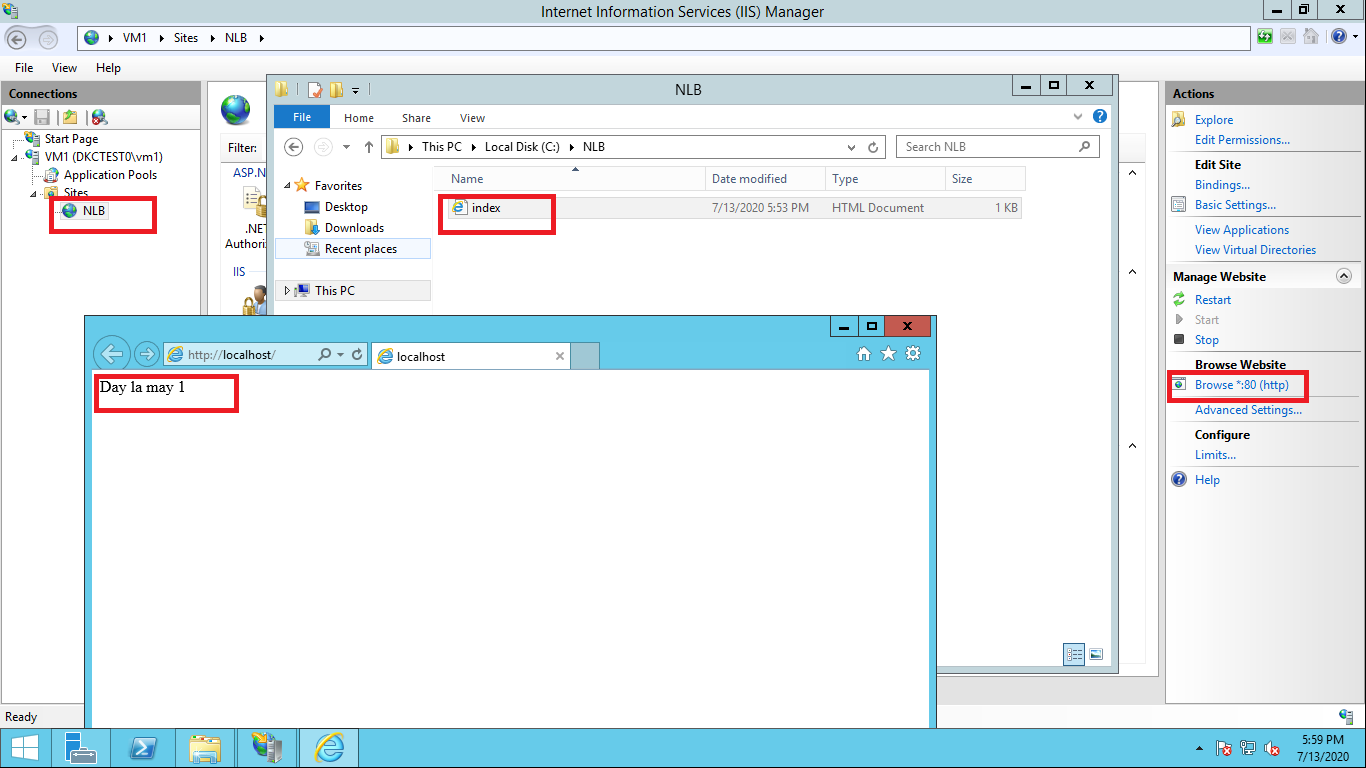Open File Explorer taskbar icon
1366x768 pixels.
206,747
